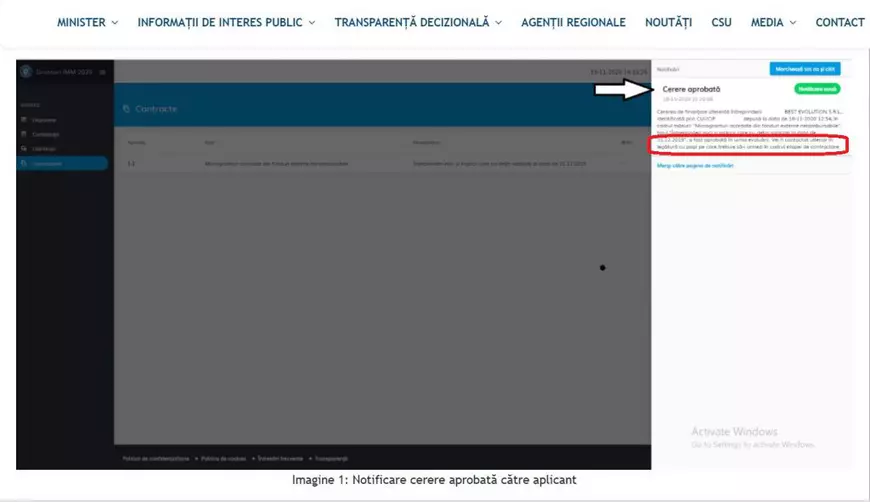
Task: Click the second sidebar item icon
Action: tap(25, 134)
